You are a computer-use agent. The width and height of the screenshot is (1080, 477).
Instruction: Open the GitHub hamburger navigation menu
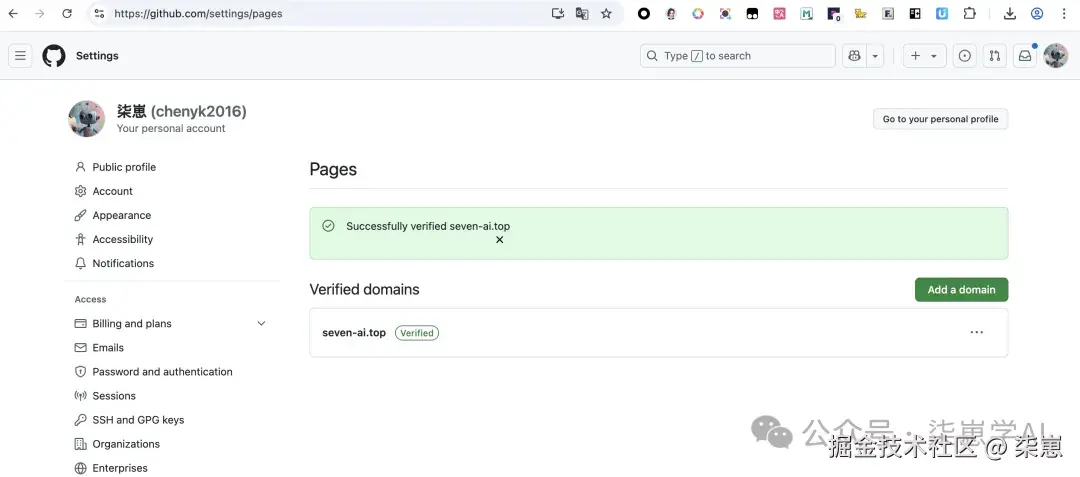point(20,56)
